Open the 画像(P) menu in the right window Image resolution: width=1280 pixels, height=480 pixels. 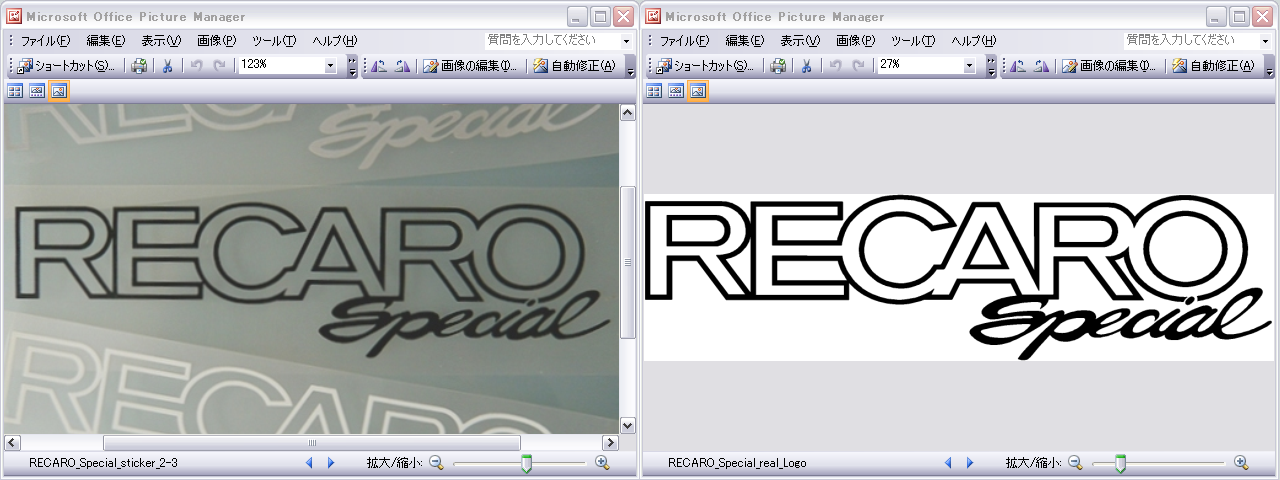(x=855, y=41)
